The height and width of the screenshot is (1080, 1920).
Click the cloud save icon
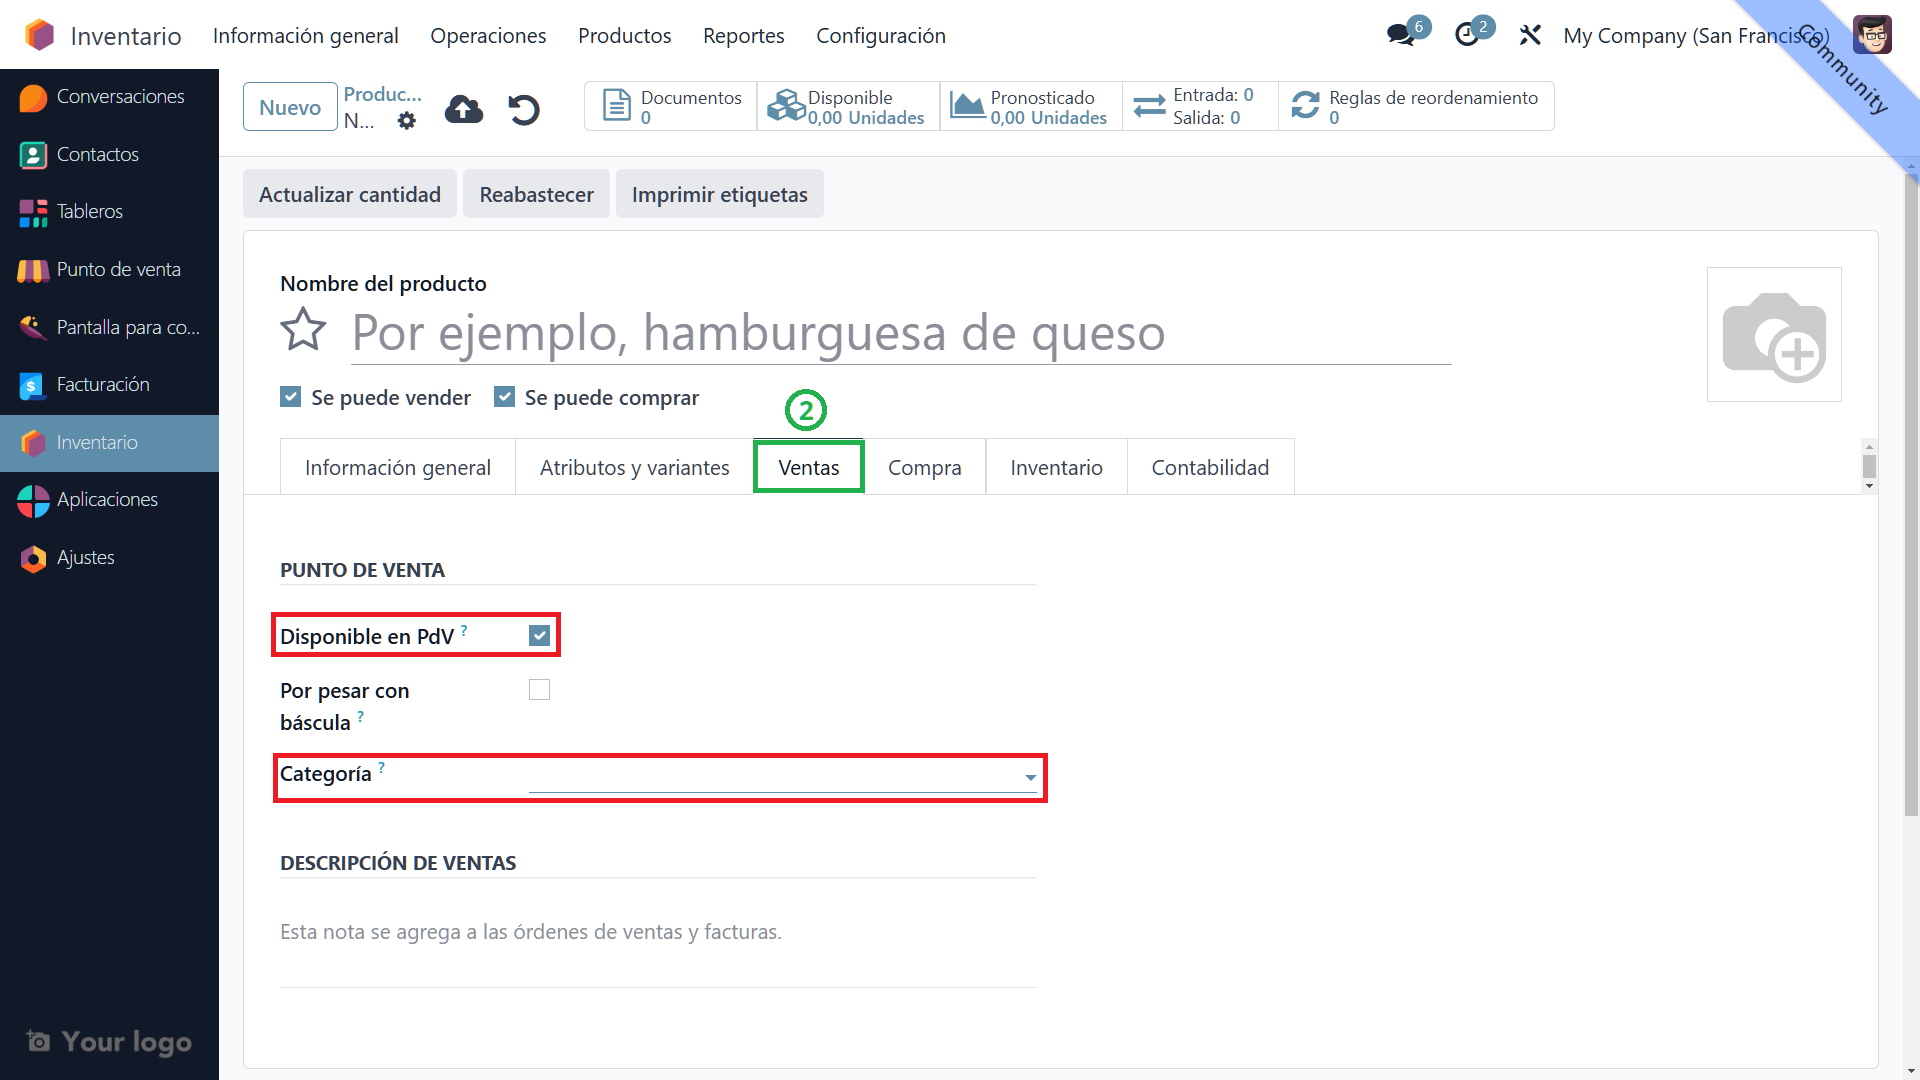click(463, 109)
